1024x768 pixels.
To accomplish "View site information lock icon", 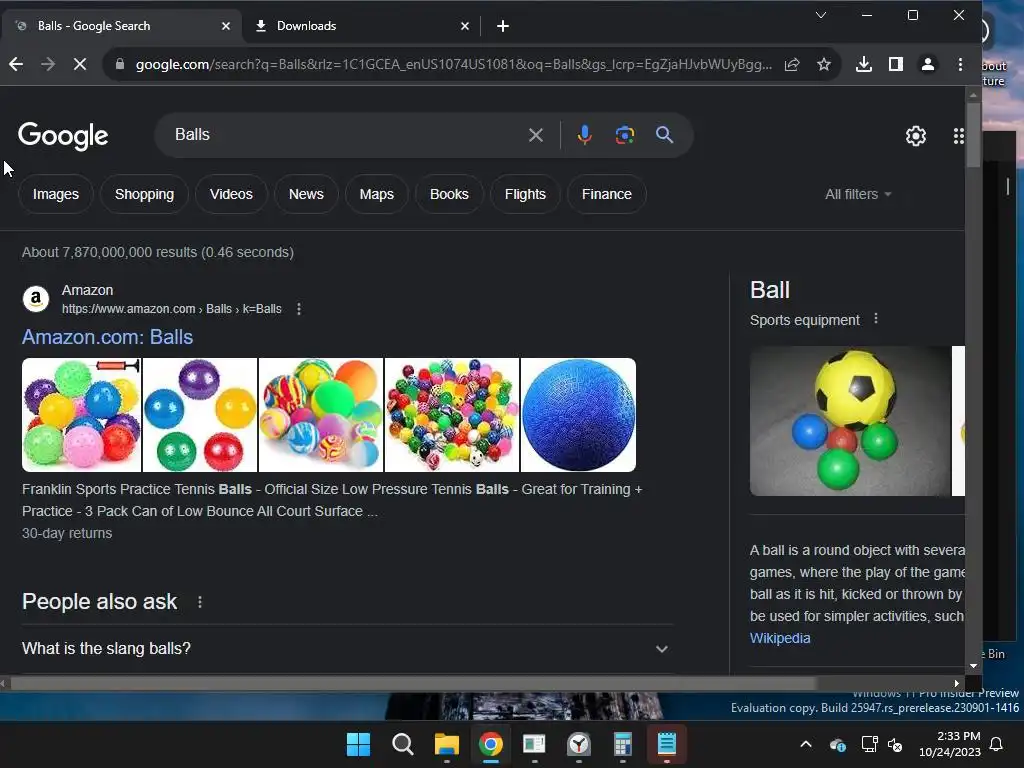I will 120,64.
